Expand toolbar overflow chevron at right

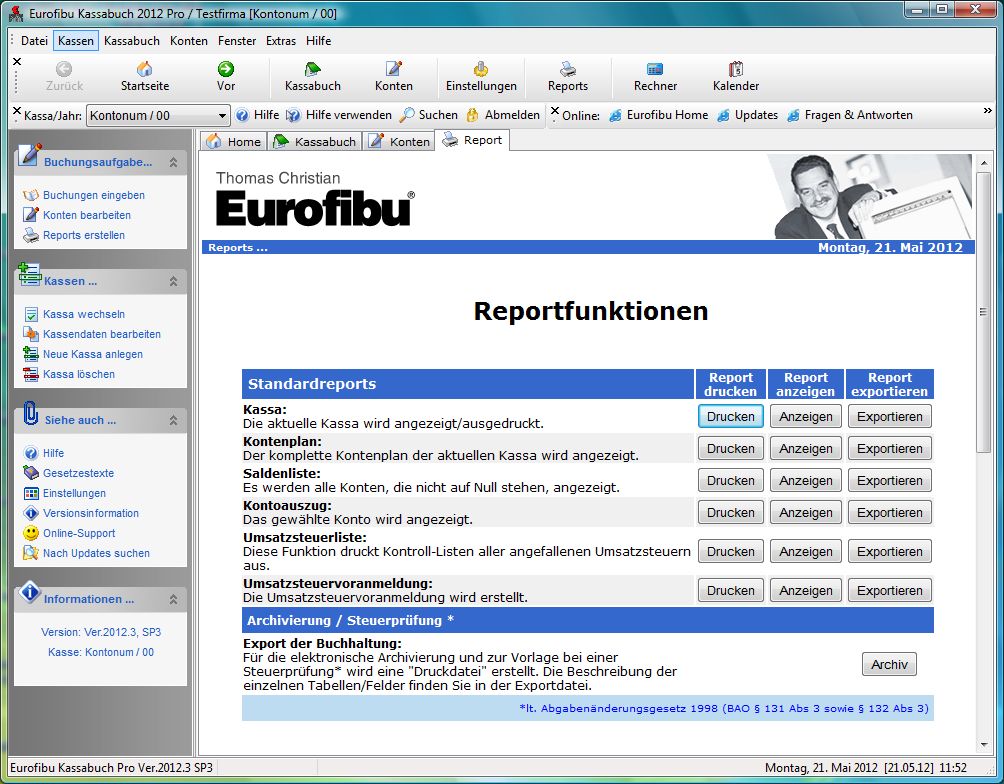point(987,111)
